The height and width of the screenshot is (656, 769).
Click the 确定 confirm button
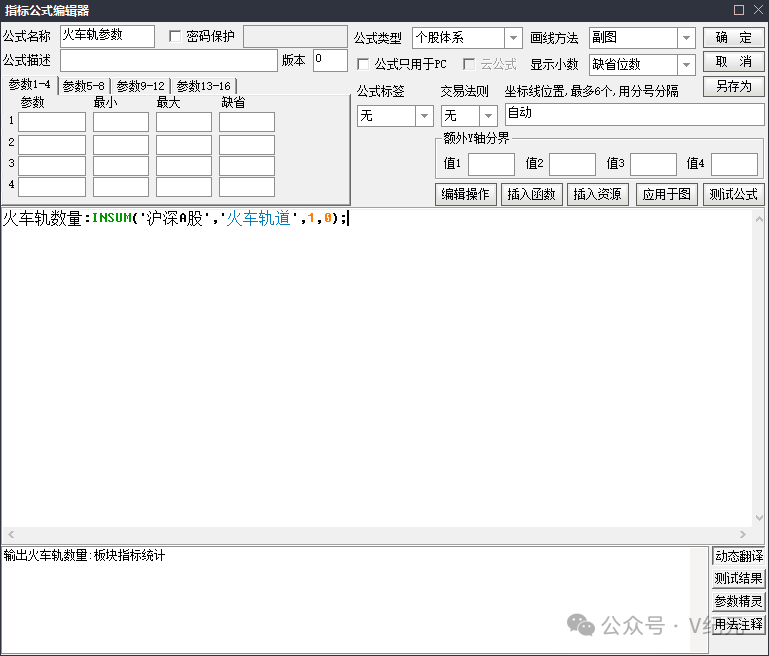(x=733, y=38)
